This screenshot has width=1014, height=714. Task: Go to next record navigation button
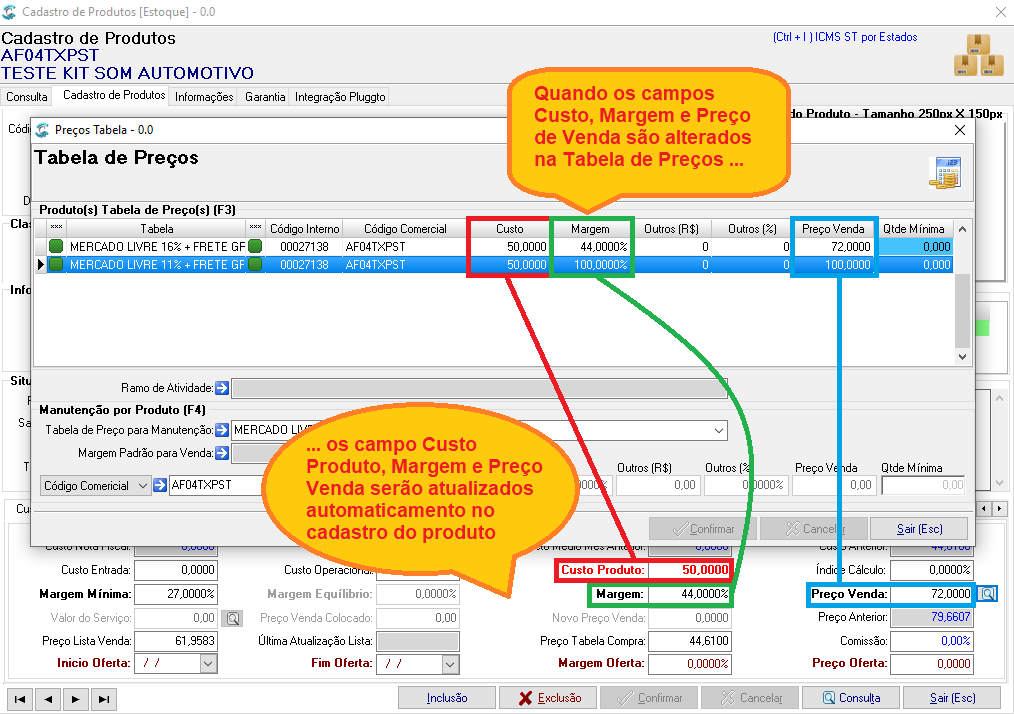(x=76, y=699)
